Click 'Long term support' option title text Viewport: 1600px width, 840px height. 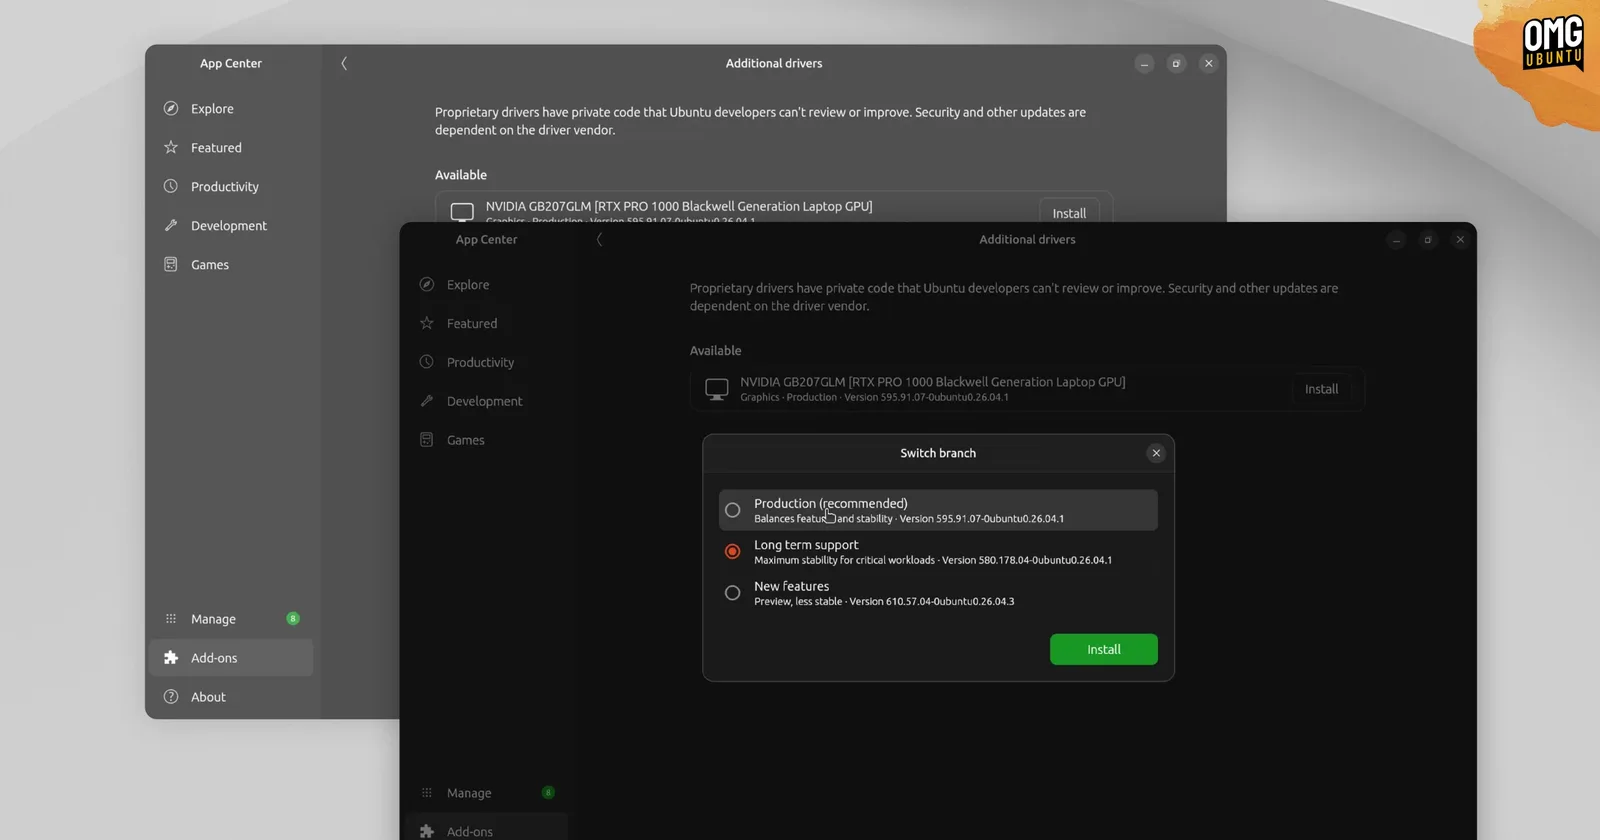[x=806, y=545]
